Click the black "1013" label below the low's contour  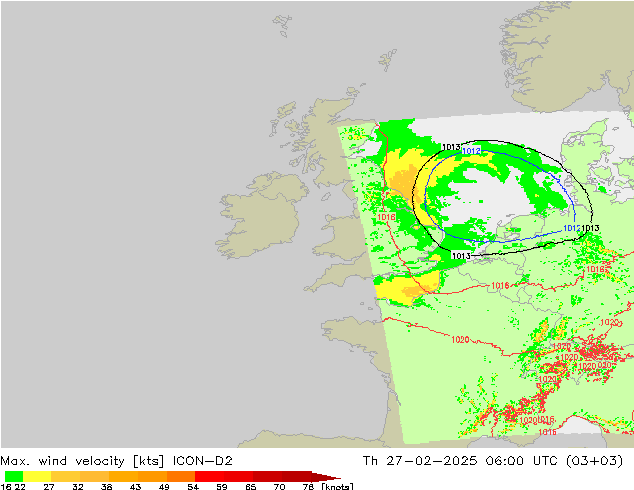(x=461, y=256)
